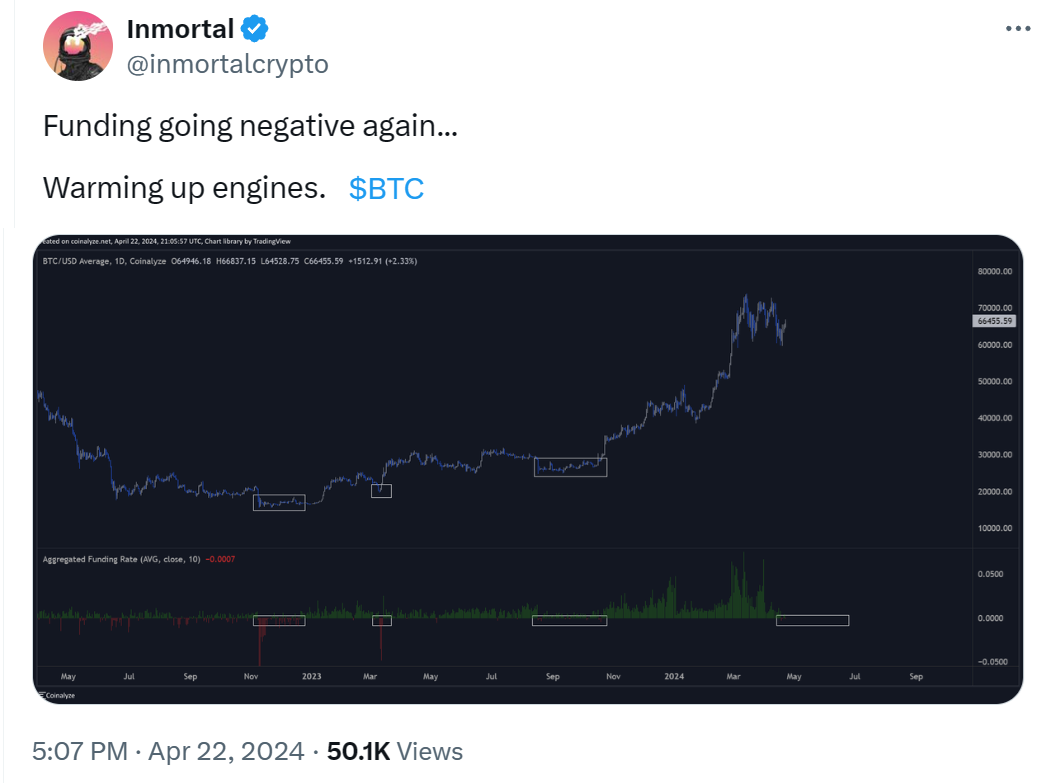Click the Coinalyze logo in chart footer
Viewport: 1058px width, 783px height.
pyautogui.click(x=57, y=695)
